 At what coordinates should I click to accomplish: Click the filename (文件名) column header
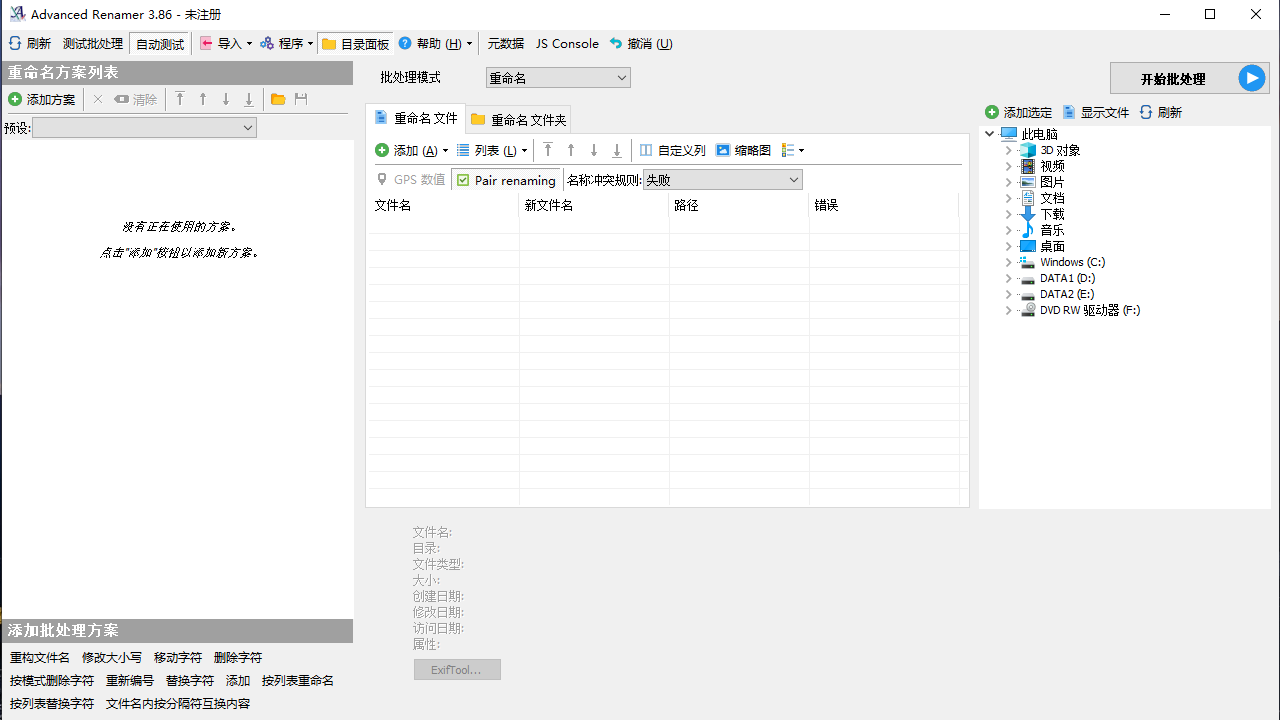[442, 205]
